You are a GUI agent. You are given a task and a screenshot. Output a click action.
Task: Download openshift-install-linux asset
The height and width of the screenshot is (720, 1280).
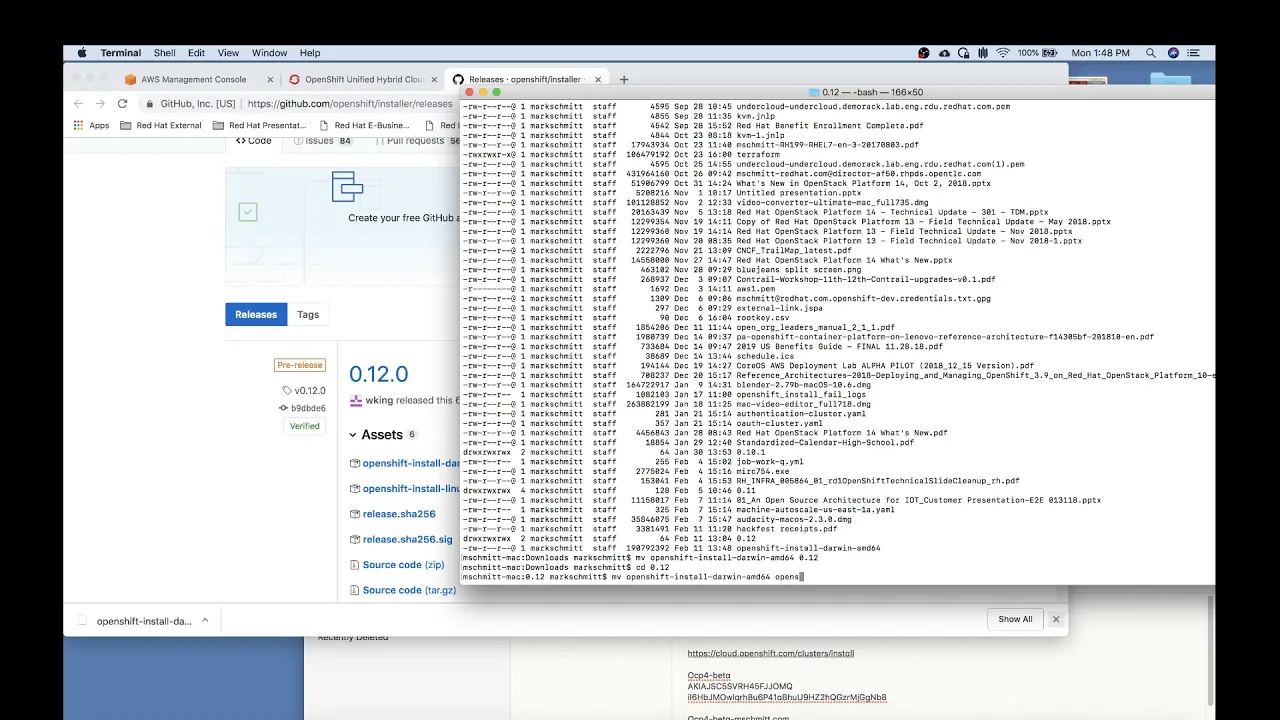pos(411,489)
